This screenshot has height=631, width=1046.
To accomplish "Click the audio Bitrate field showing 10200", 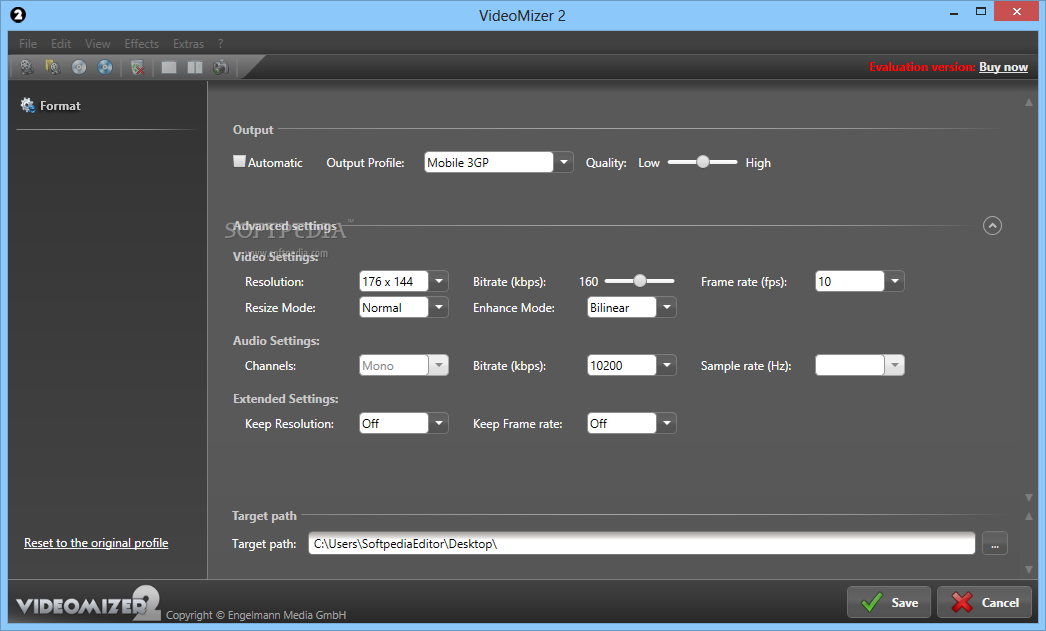I will [x=622, y=366].
